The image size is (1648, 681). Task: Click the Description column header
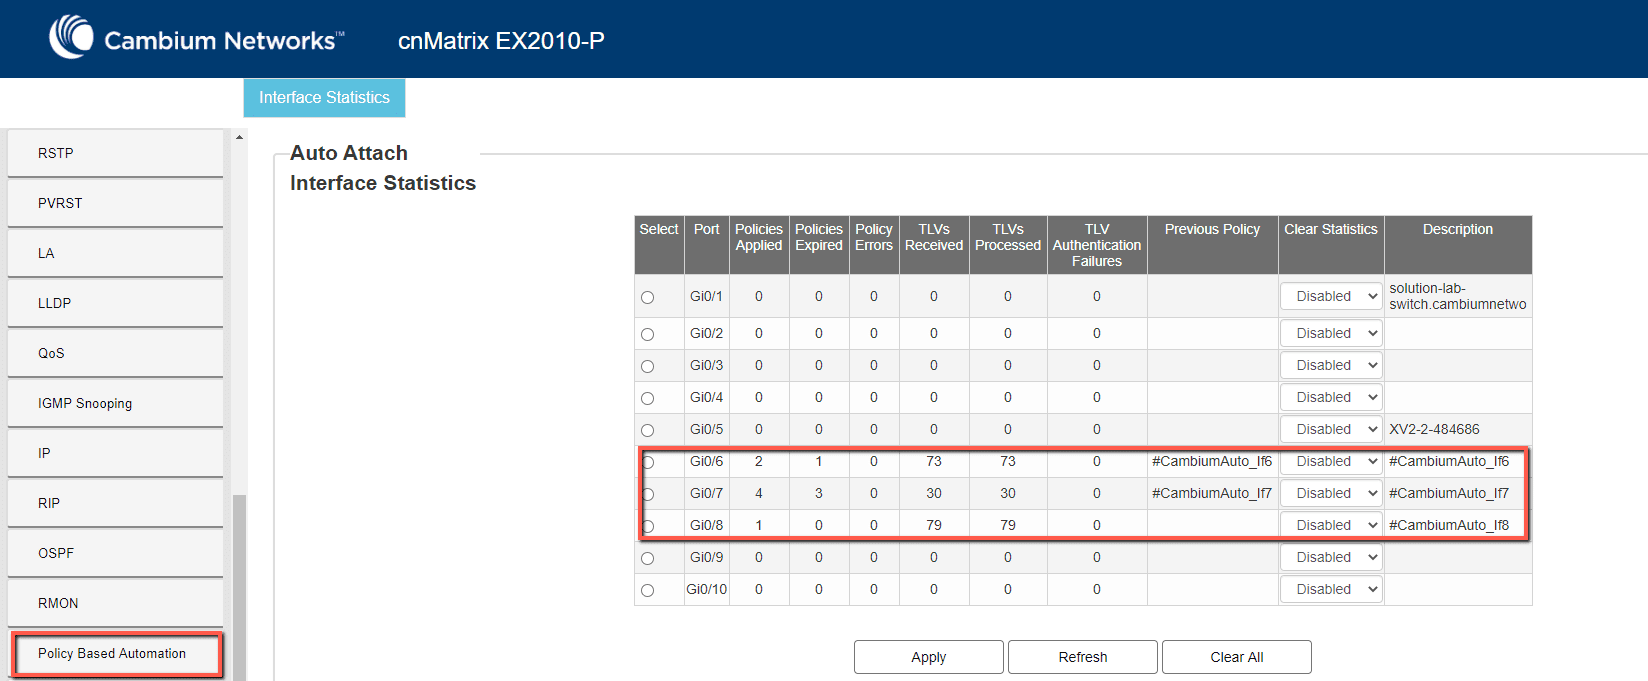pos(1458,245)
